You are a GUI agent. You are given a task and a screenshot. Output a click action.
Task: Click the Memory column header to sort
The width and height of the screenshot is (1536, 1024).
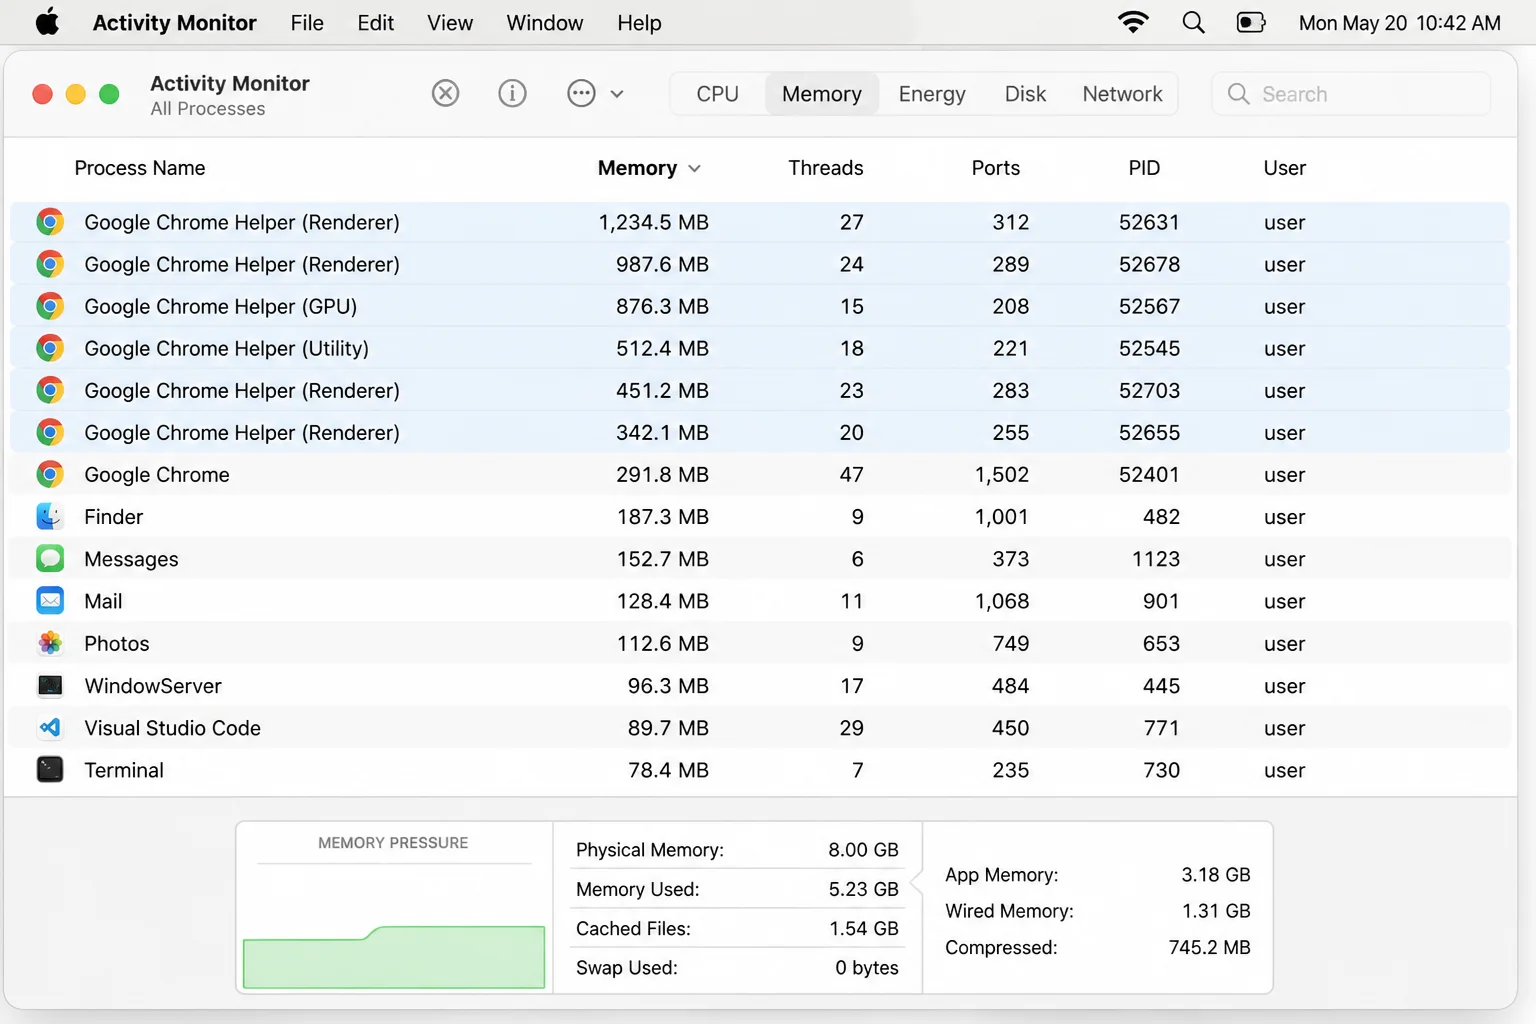pyautogui.click(x=637, y=168)
